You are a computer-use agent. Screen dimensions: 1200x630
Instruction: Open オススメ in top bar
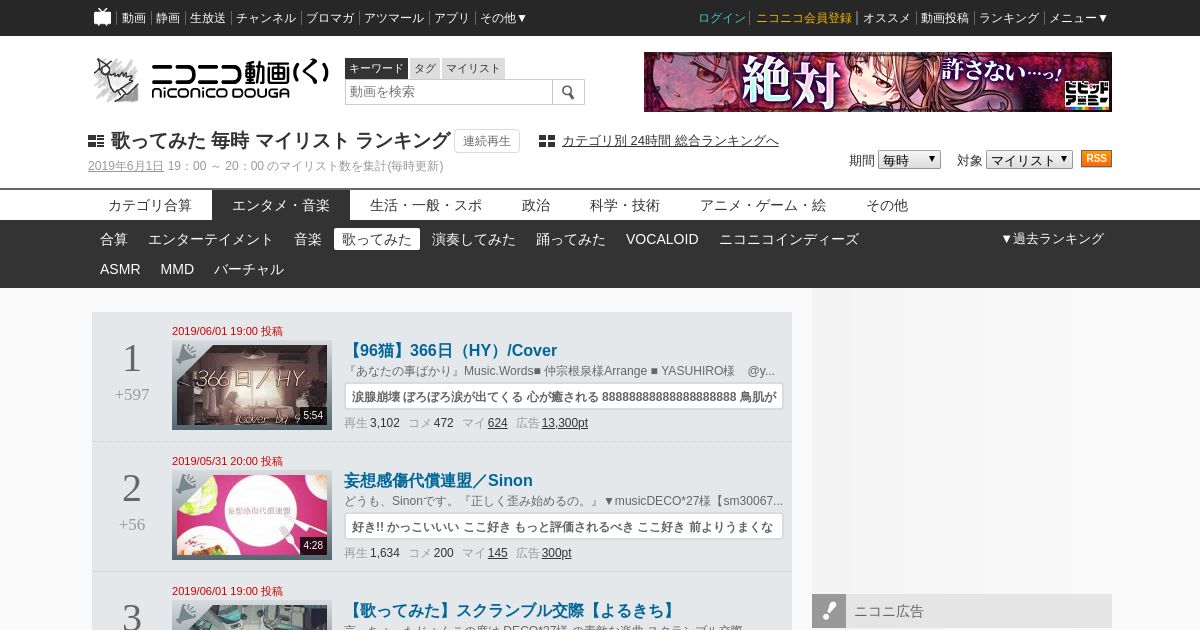pos(887,18)
